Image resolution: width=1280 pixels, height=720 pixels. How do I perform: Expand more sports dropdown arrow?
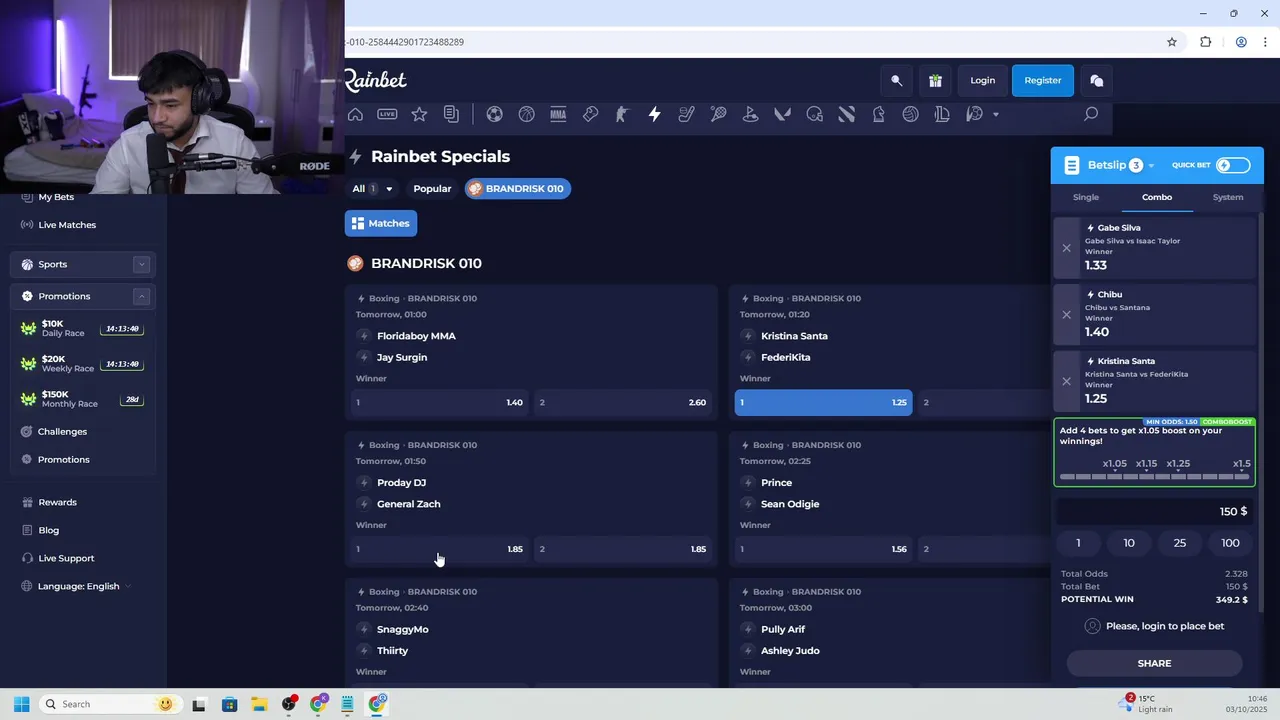coord(995,114)
